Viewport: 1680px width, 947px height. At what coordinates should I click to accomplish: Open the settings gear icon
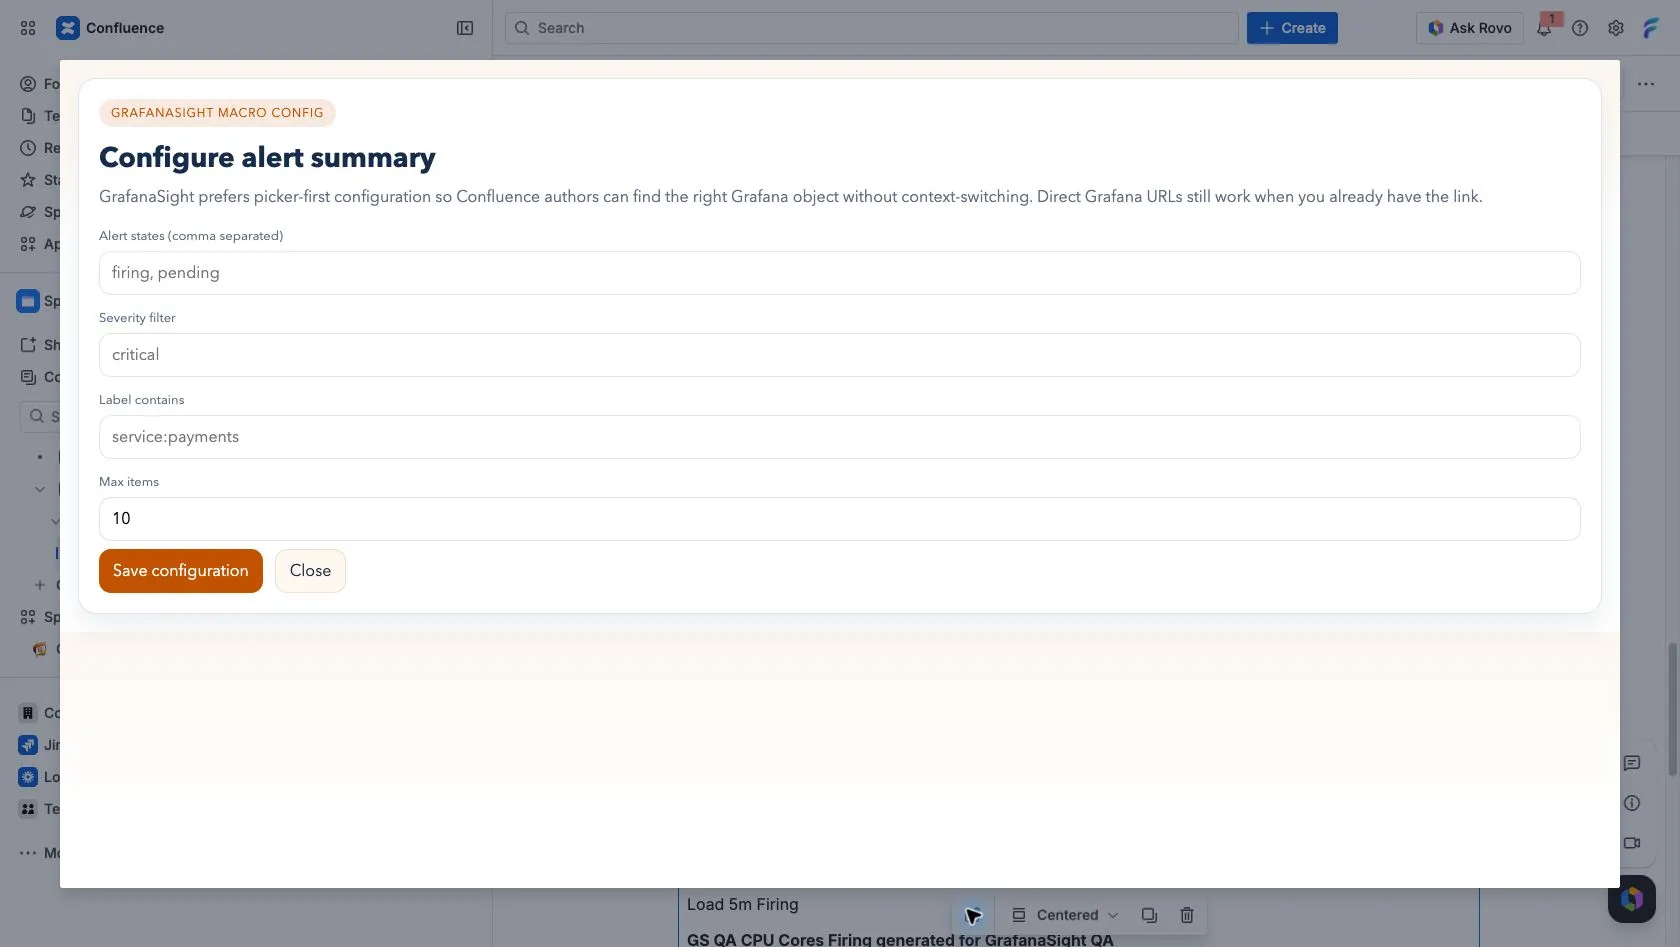tap(1616, 28)
